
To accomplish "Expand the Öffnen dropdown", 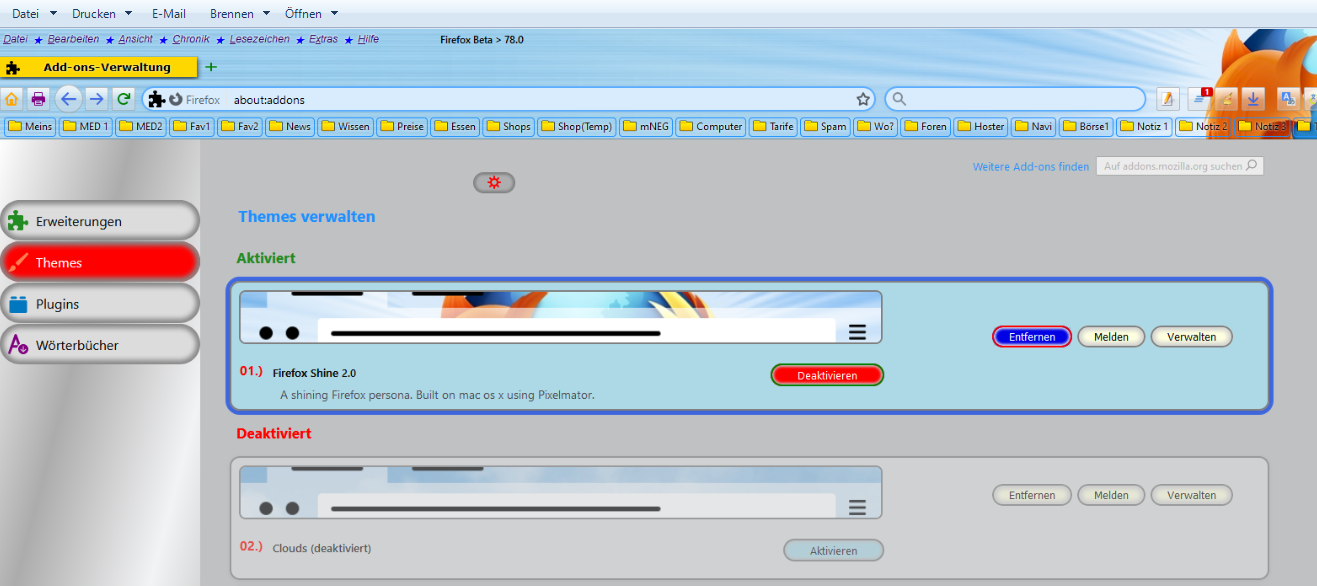I will click(334, 14).
